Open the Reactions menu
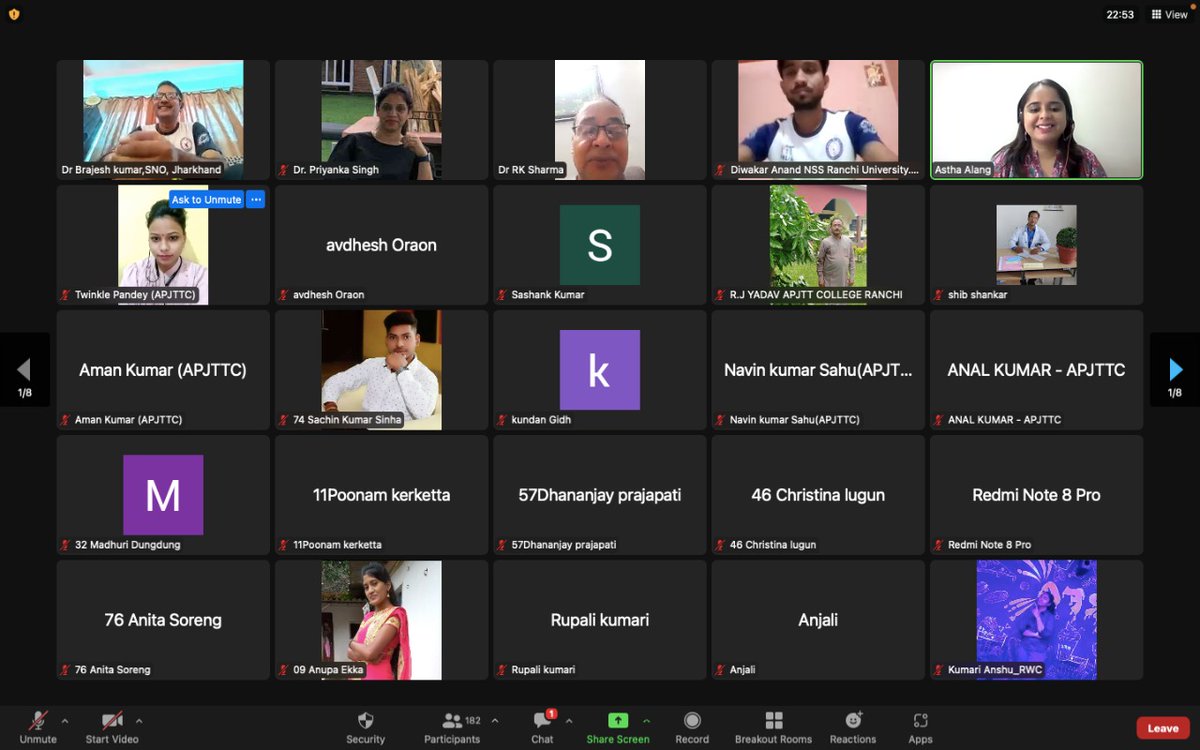 click(x=853, y=727)
